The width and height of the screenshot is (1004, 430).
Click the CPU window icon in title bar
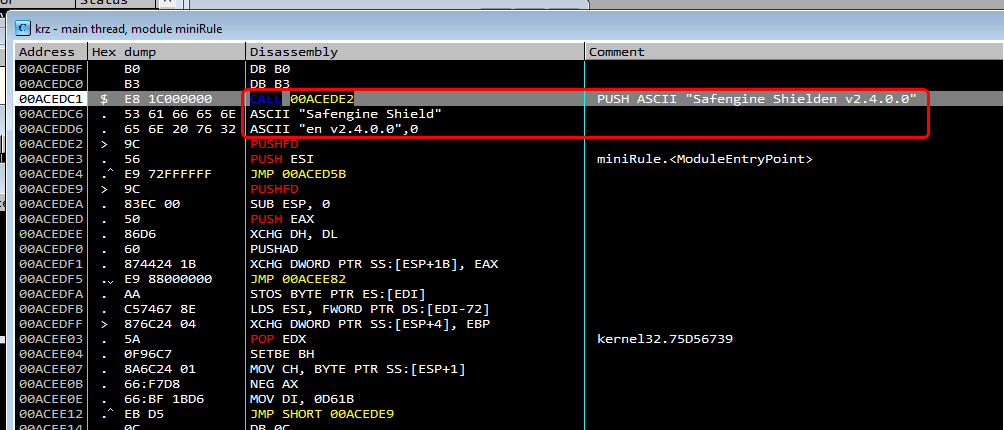pyautogui.click(x=23, y=29)
